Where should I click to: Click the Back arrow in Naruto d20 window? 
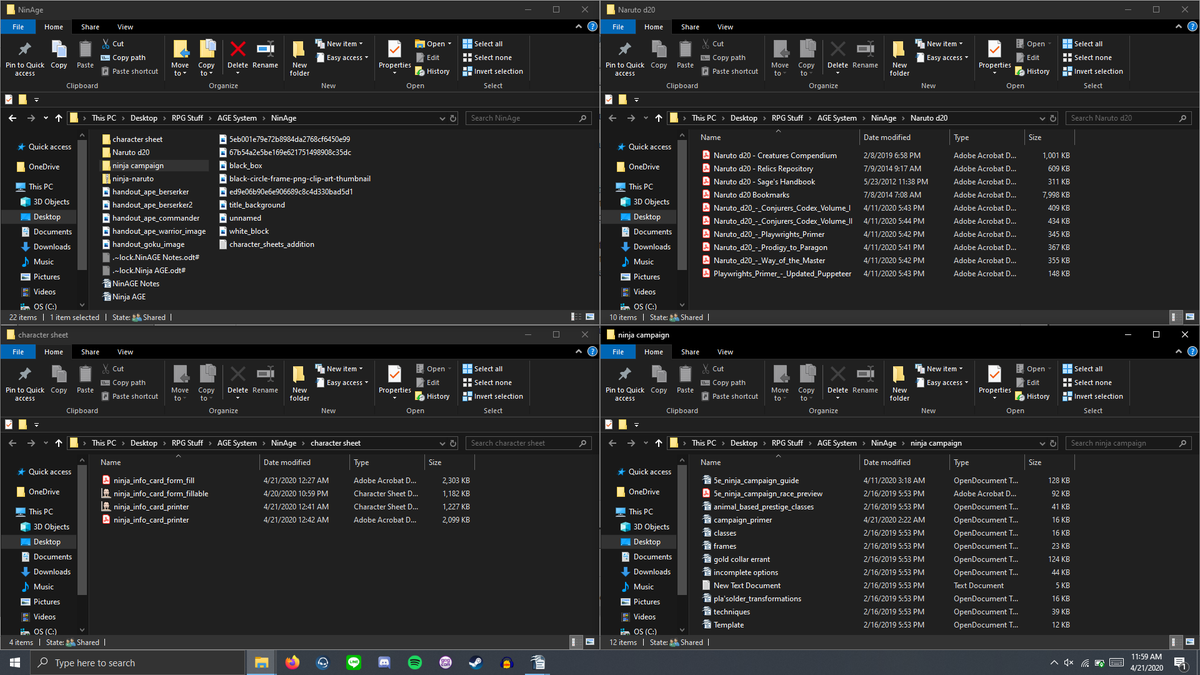612,118
